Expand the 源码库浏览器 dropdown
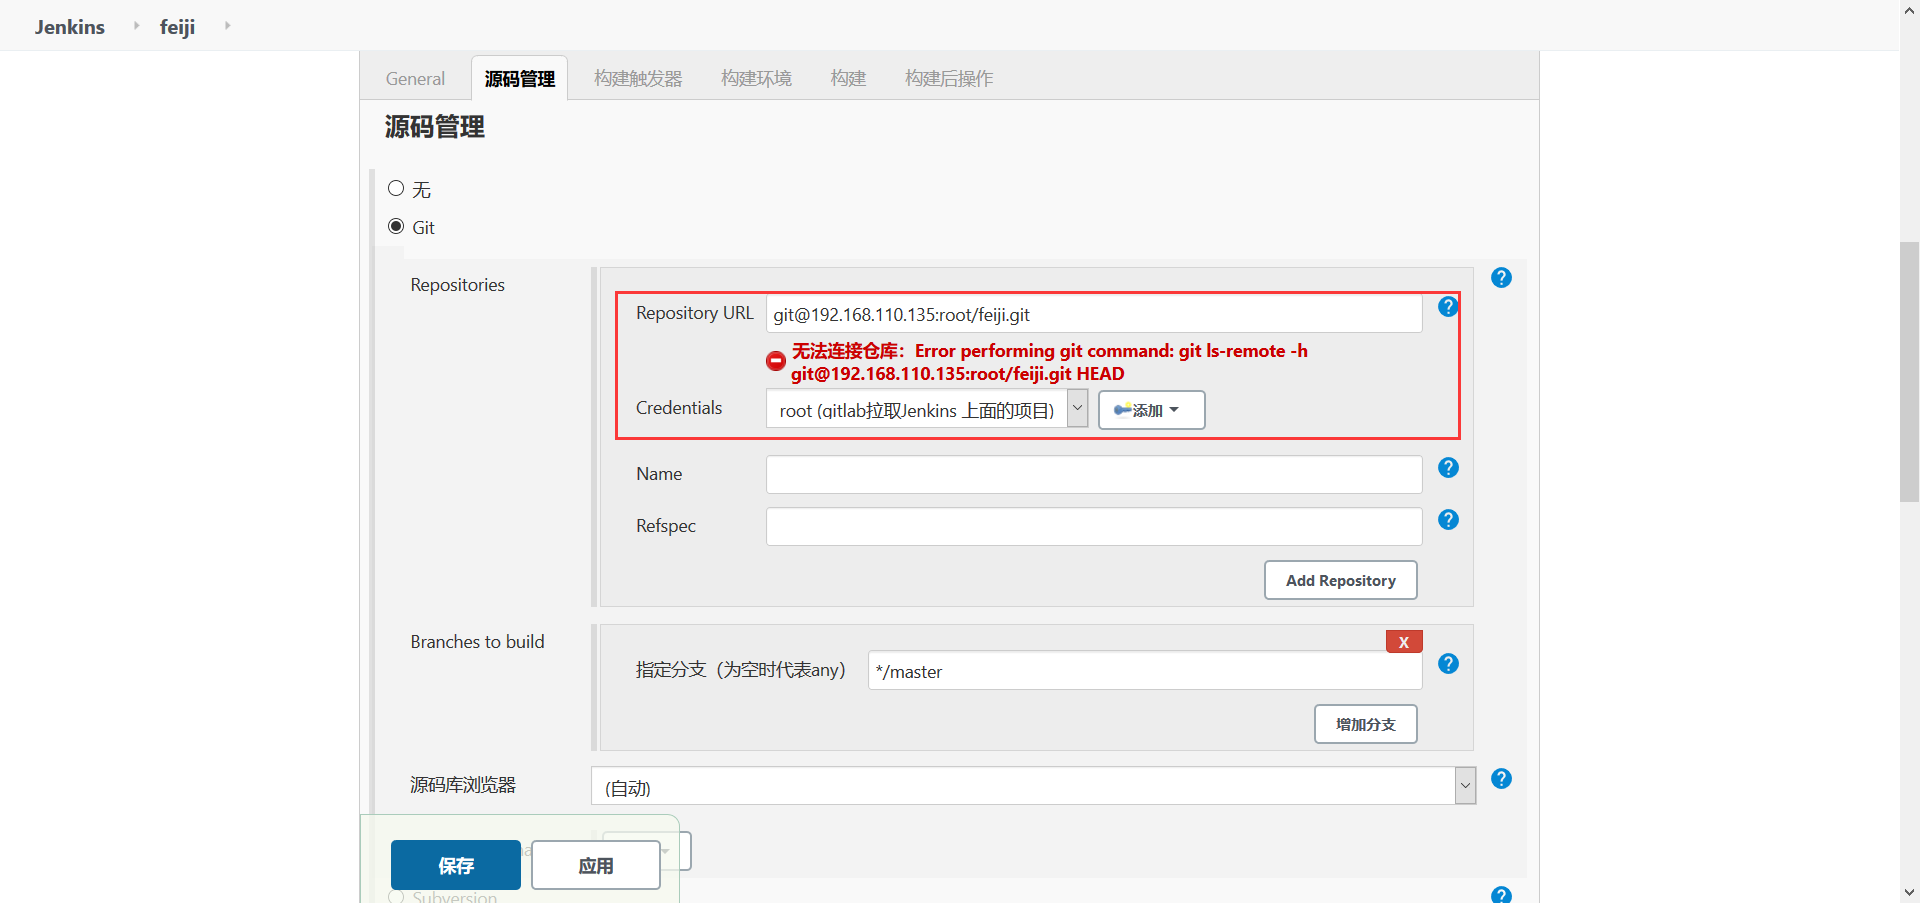Image resolution: width=1920 pixels, height=903 pixels. (x=1033, y=786)
